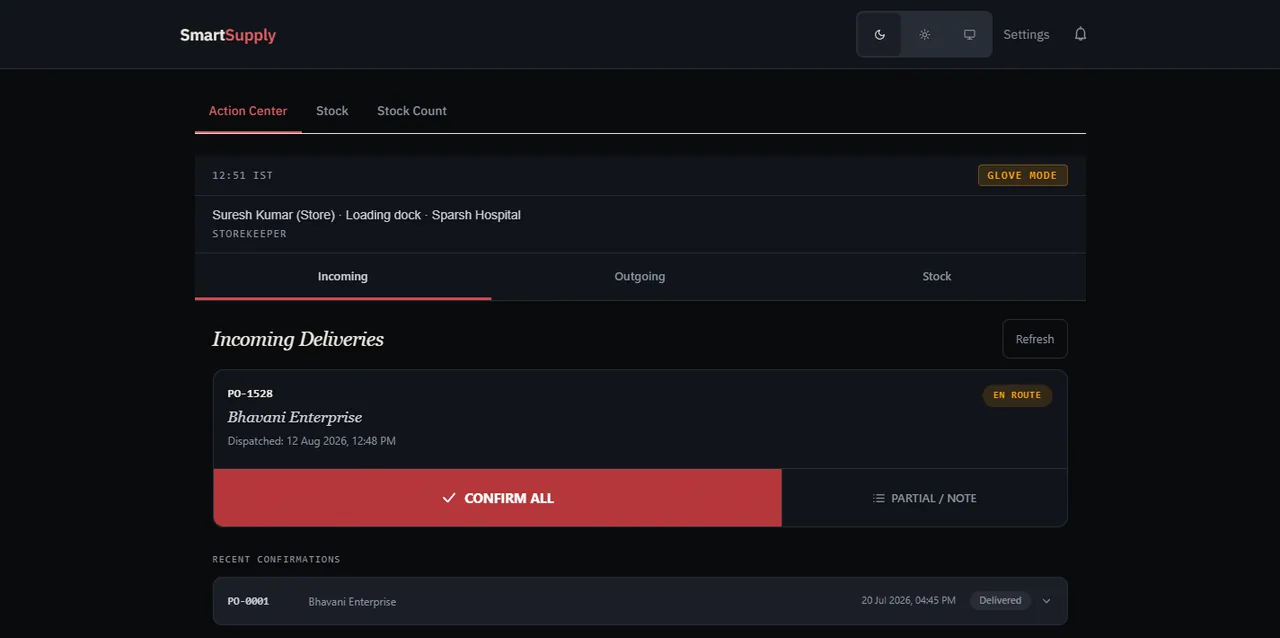Click the Delivered badge on PO-0001
1280x638 pixels.
pos(1000,601)
